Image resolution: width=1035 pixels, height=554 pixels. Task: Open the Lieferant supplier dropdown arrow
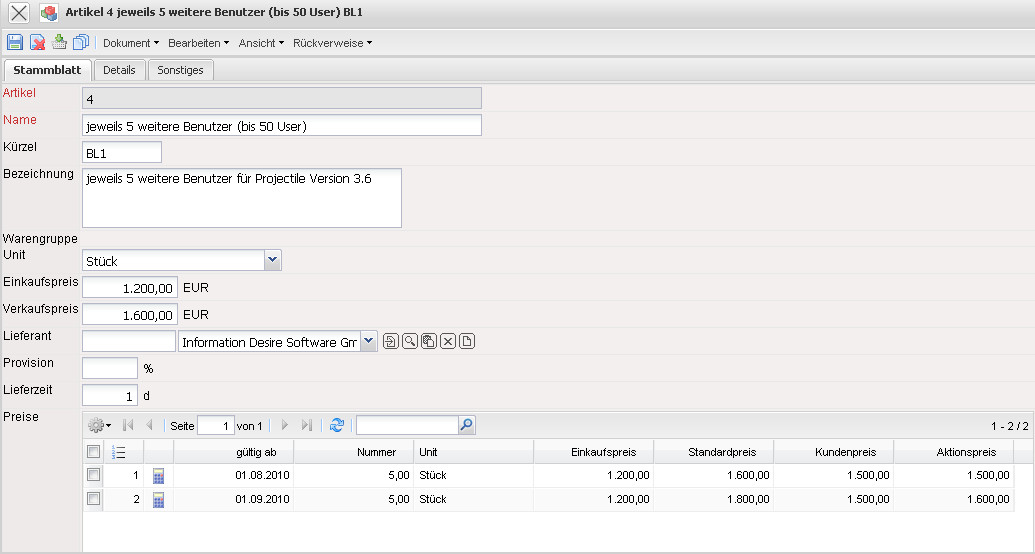point(368,342)
